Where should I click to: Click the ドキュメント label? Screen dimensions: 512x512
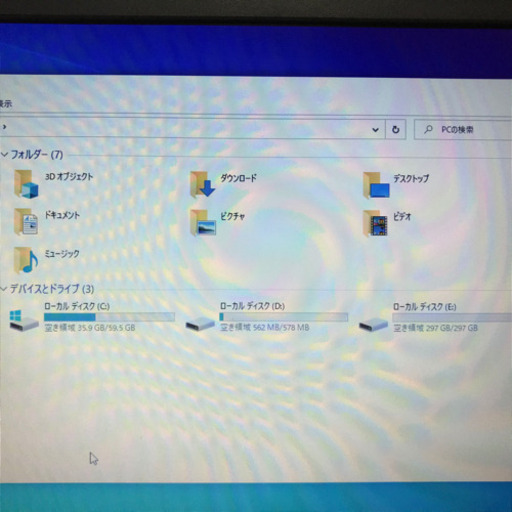[62, 215]
